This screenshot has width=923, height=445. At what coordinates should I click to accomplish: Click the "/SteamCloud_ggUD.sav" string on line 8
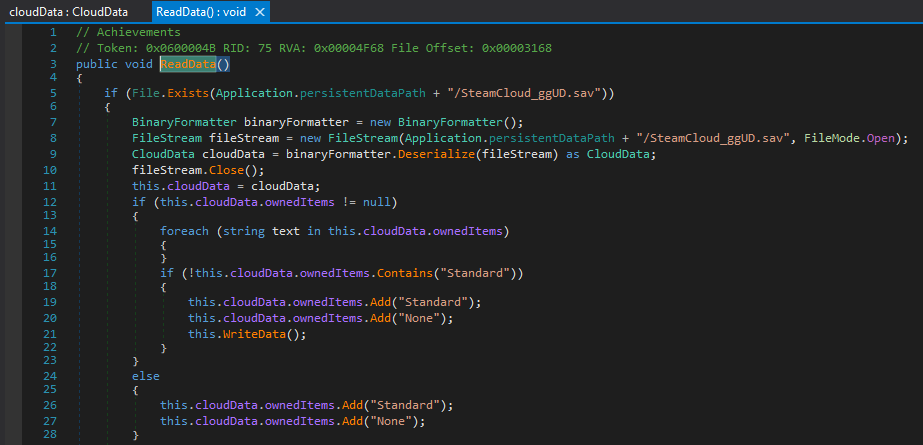pyautogui.click(x=712, y=138)
